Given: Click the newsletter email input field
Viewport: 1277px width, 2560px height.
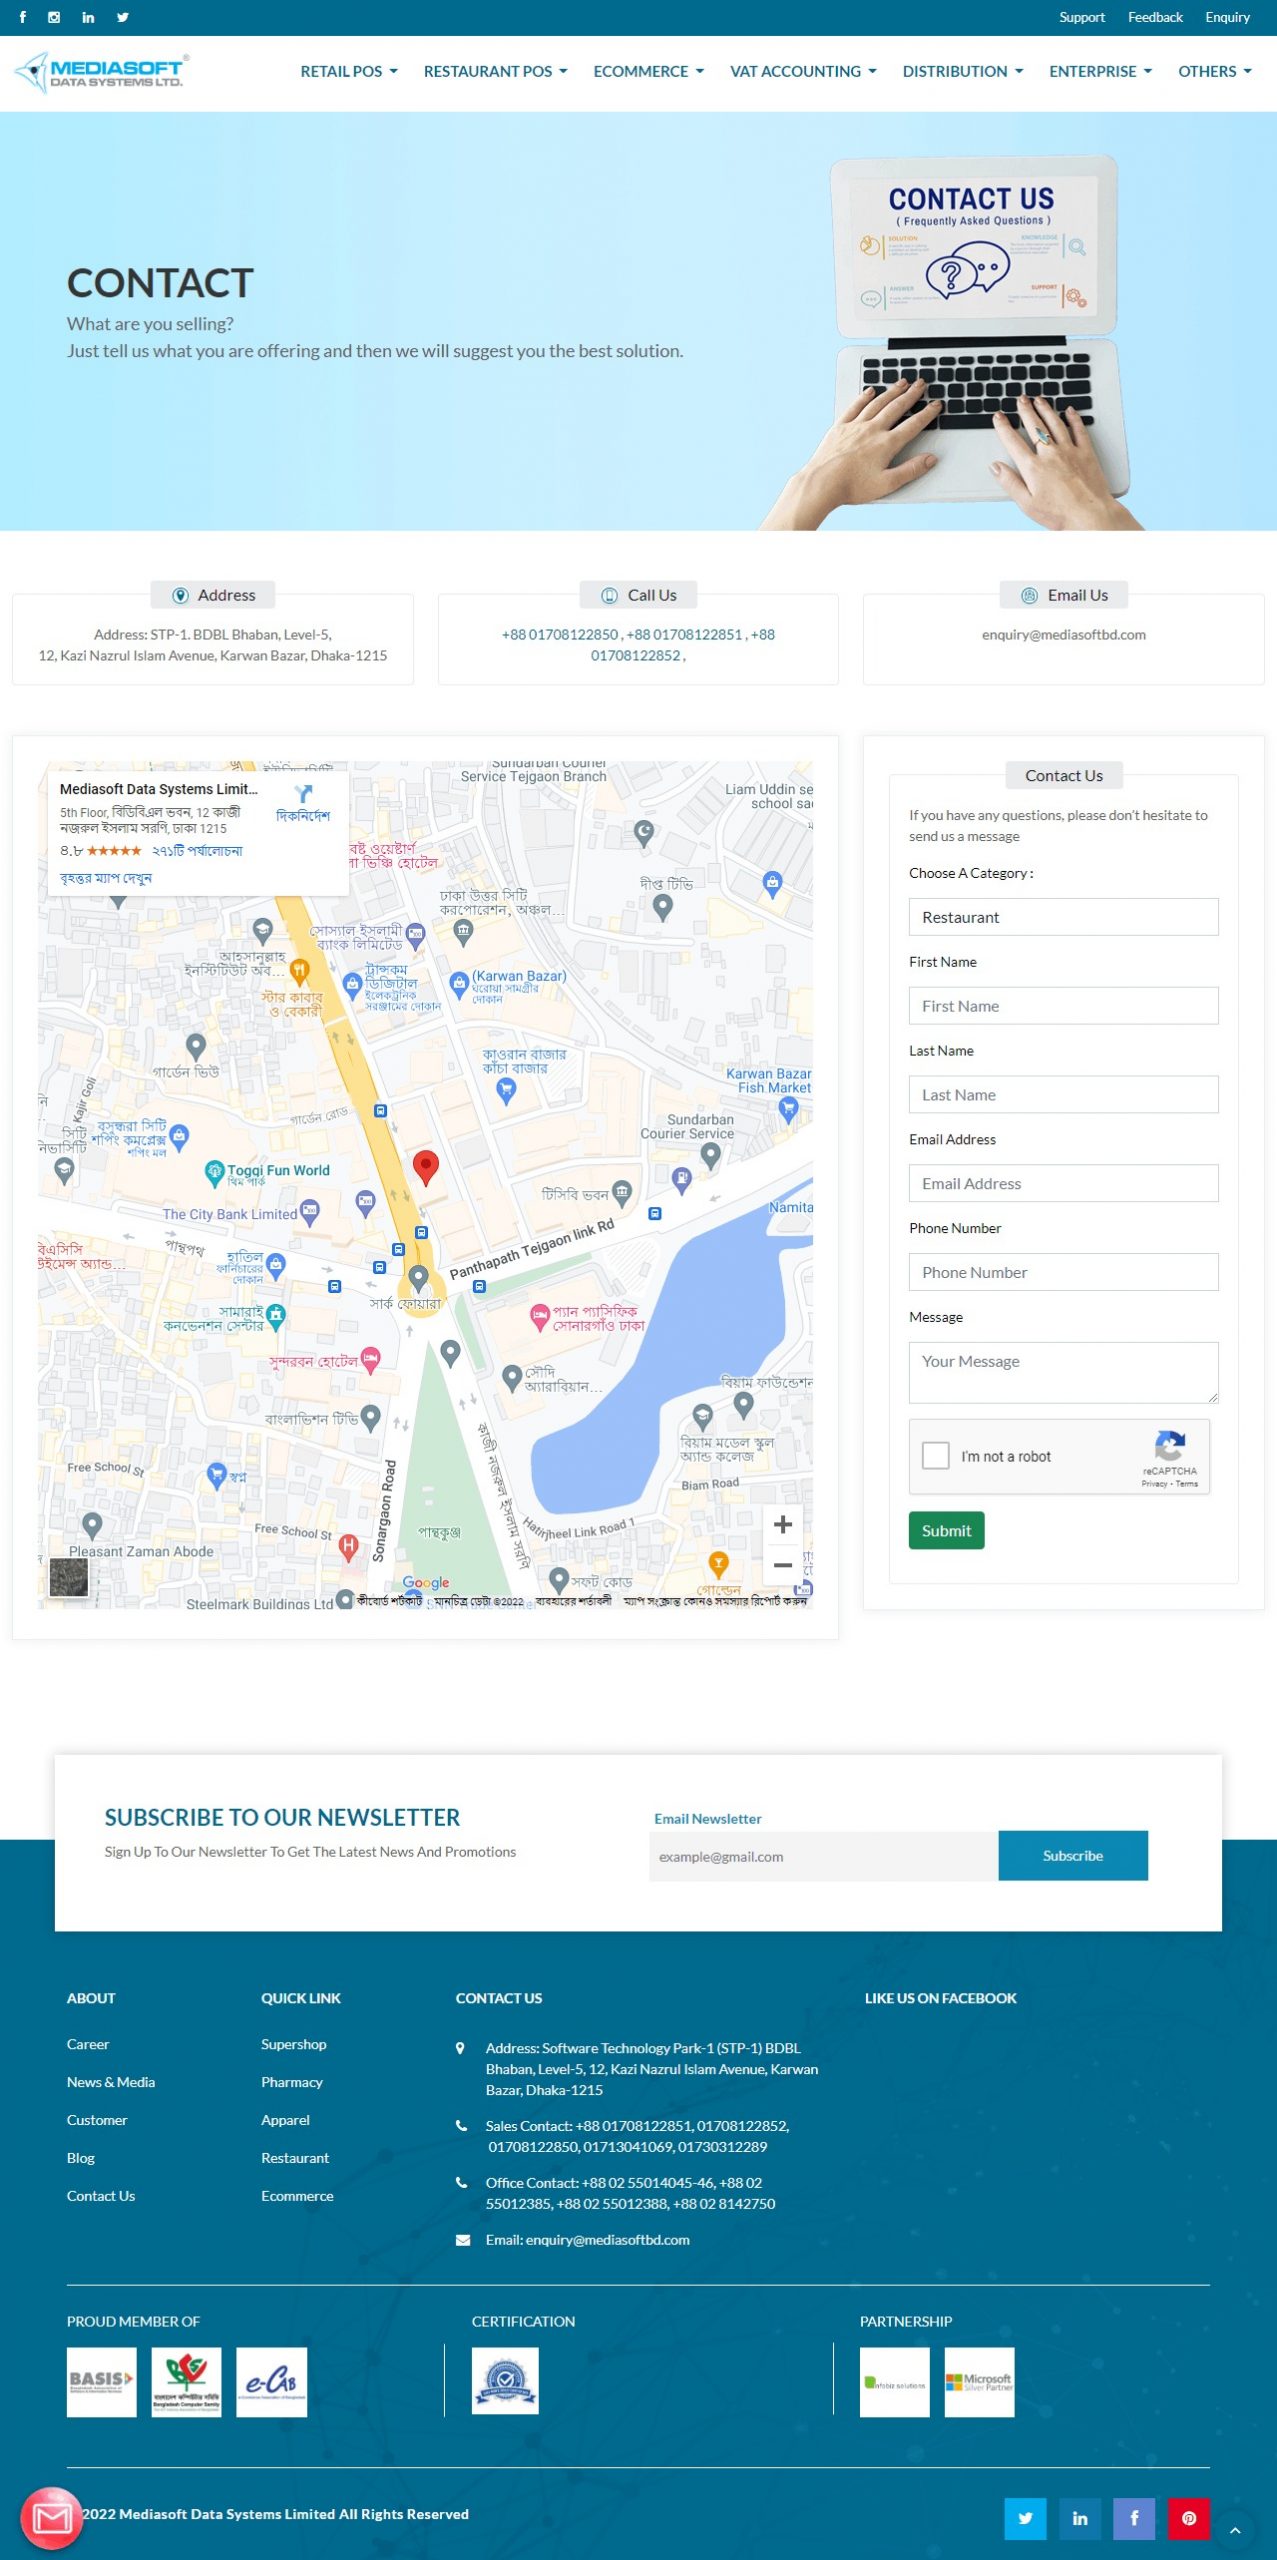Looking at the screenshot, I should [824, 1856].
